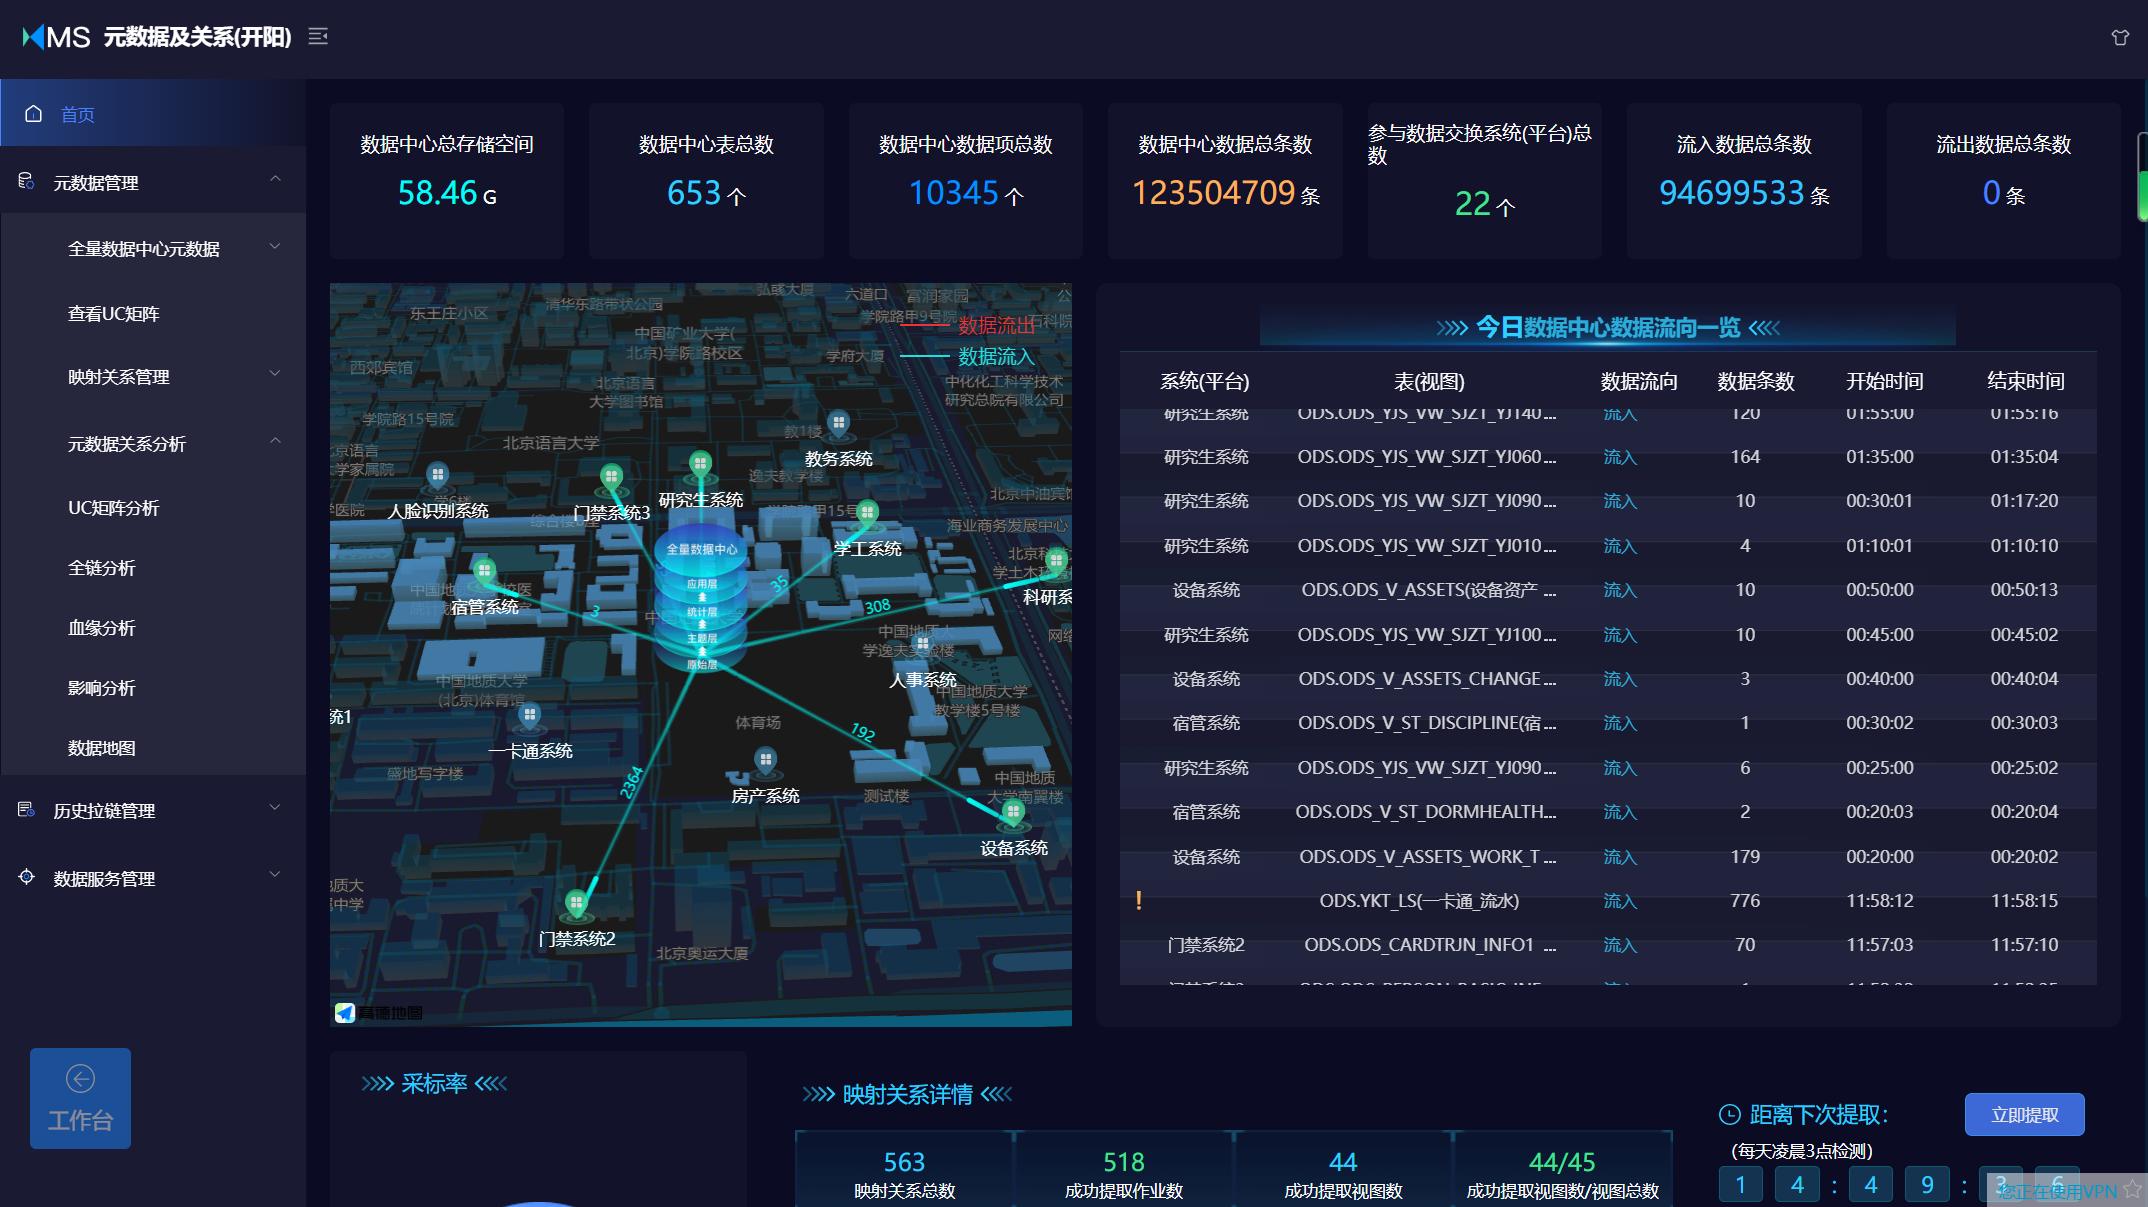This screenshot has height=1207, width=2148.
Task: Click the 设备系统 map marker
Action: tap(1013, 812)
